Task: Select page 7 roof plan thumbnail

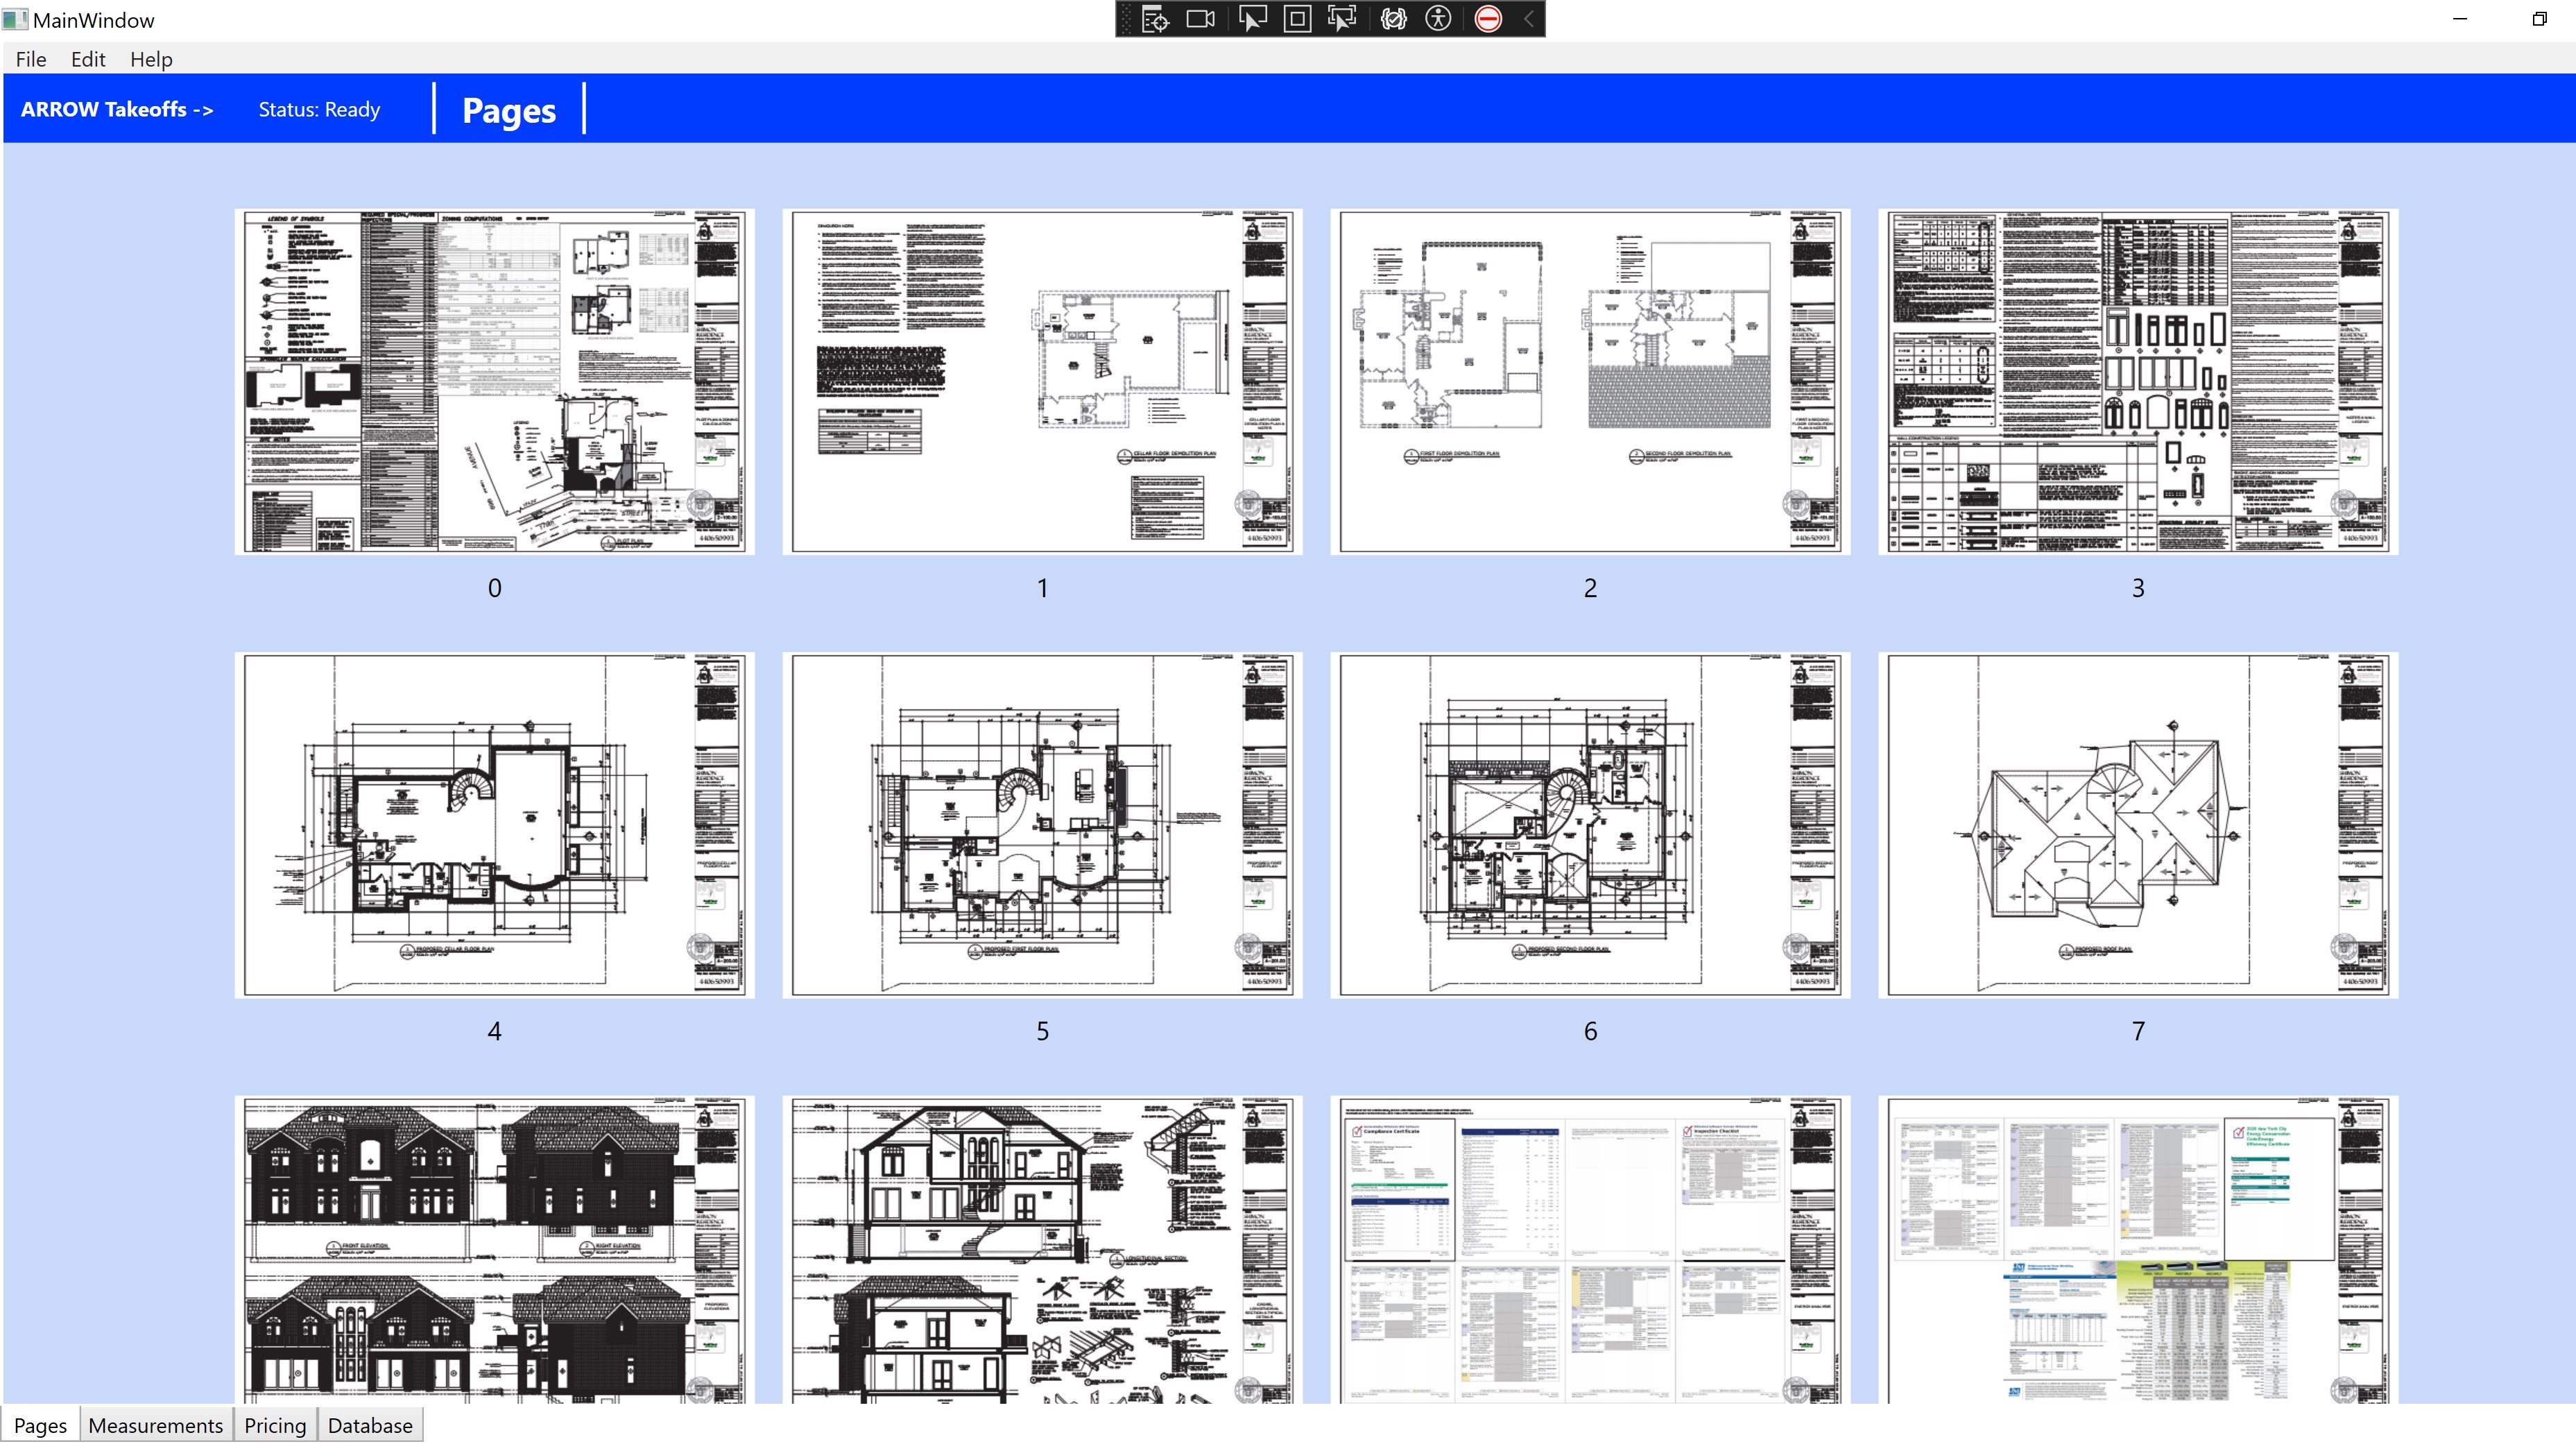Action: pyautogui.click(x=2137, y=824)
